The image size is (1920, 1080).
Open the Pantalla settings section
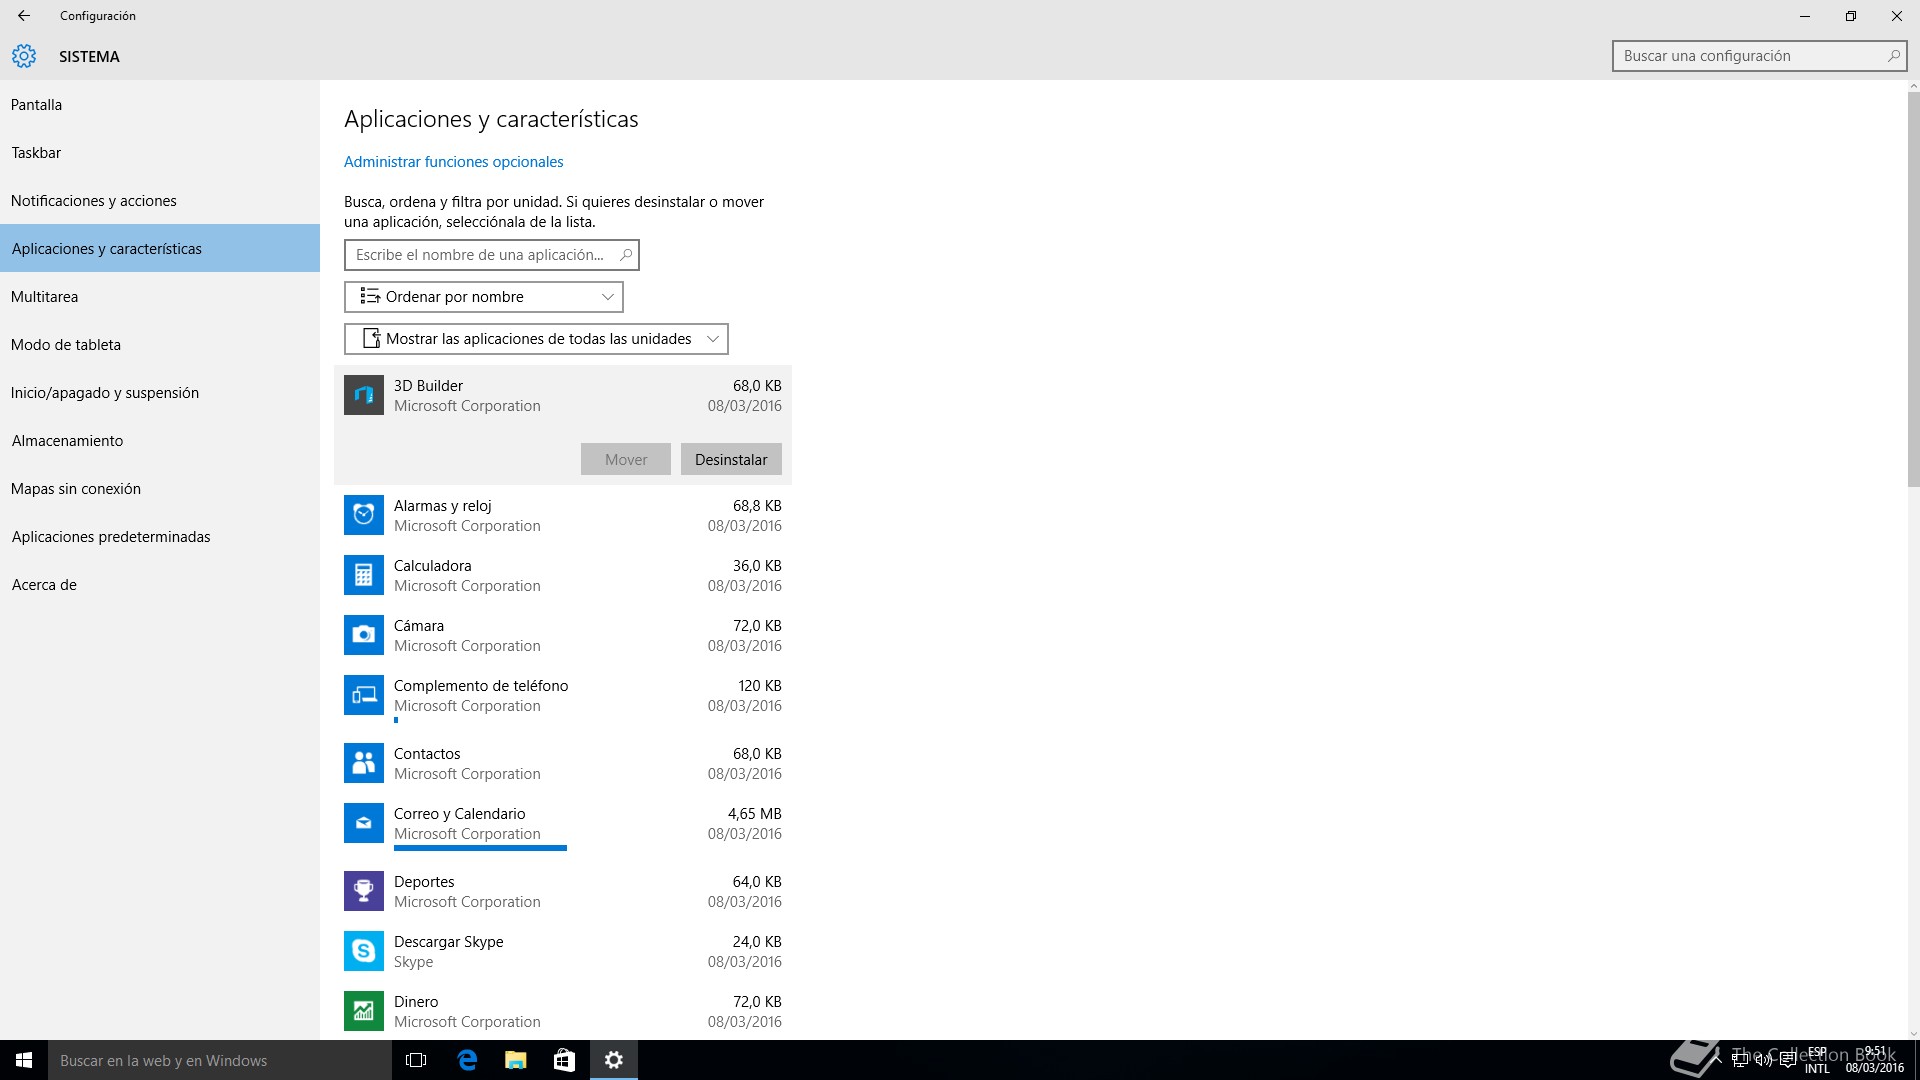160,104
